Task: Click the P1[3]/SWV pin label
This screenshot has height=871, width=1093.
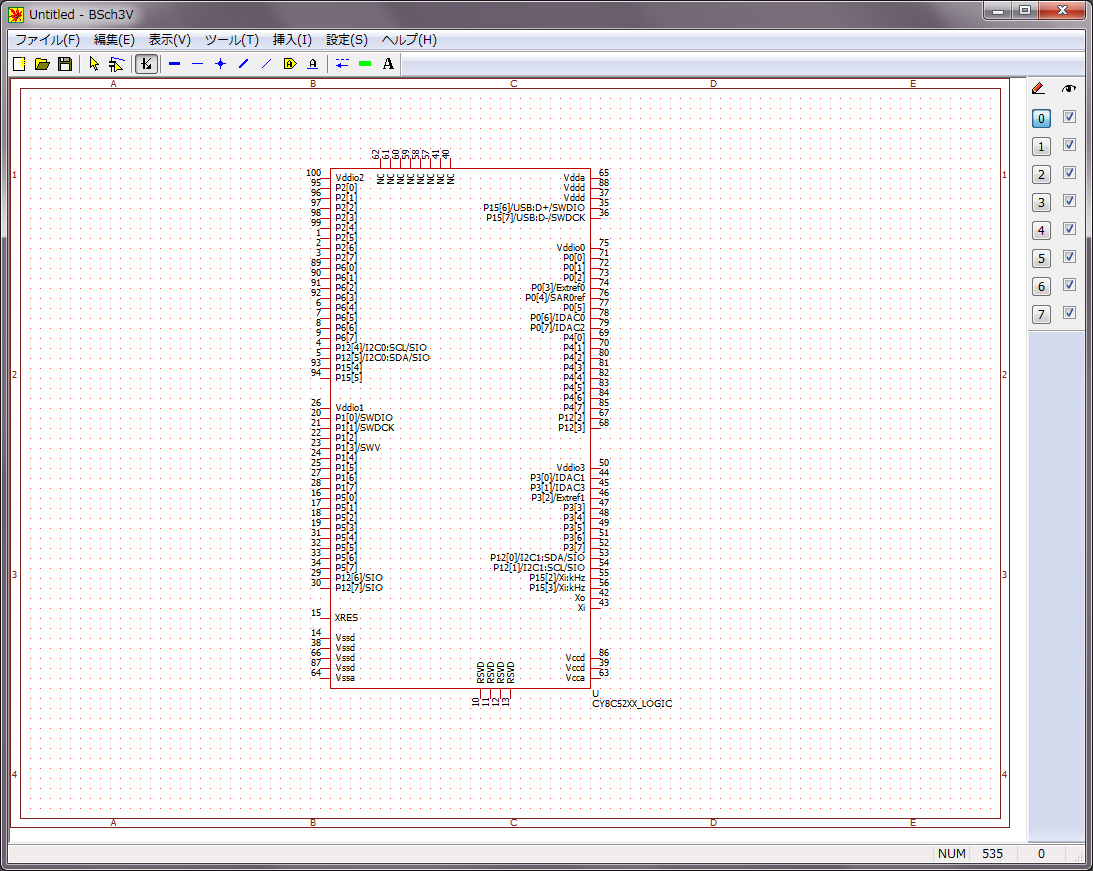Action: coord(358,448)
